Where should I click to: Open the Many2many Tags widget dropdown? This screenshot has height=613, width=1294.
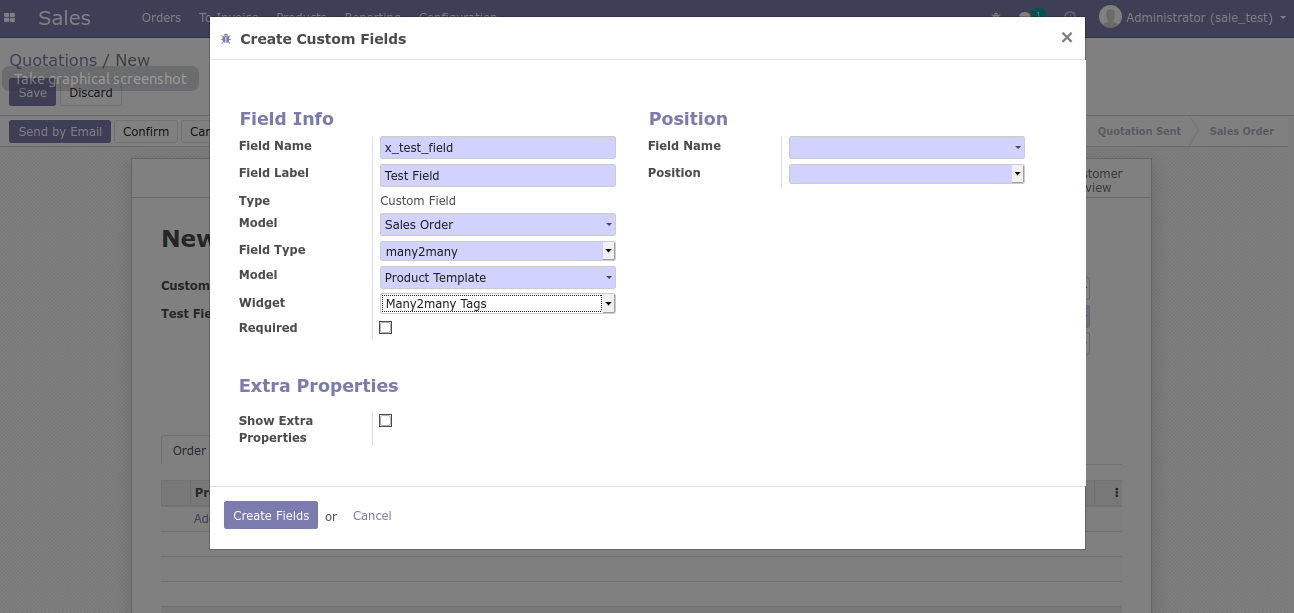(x=497, y=304)
